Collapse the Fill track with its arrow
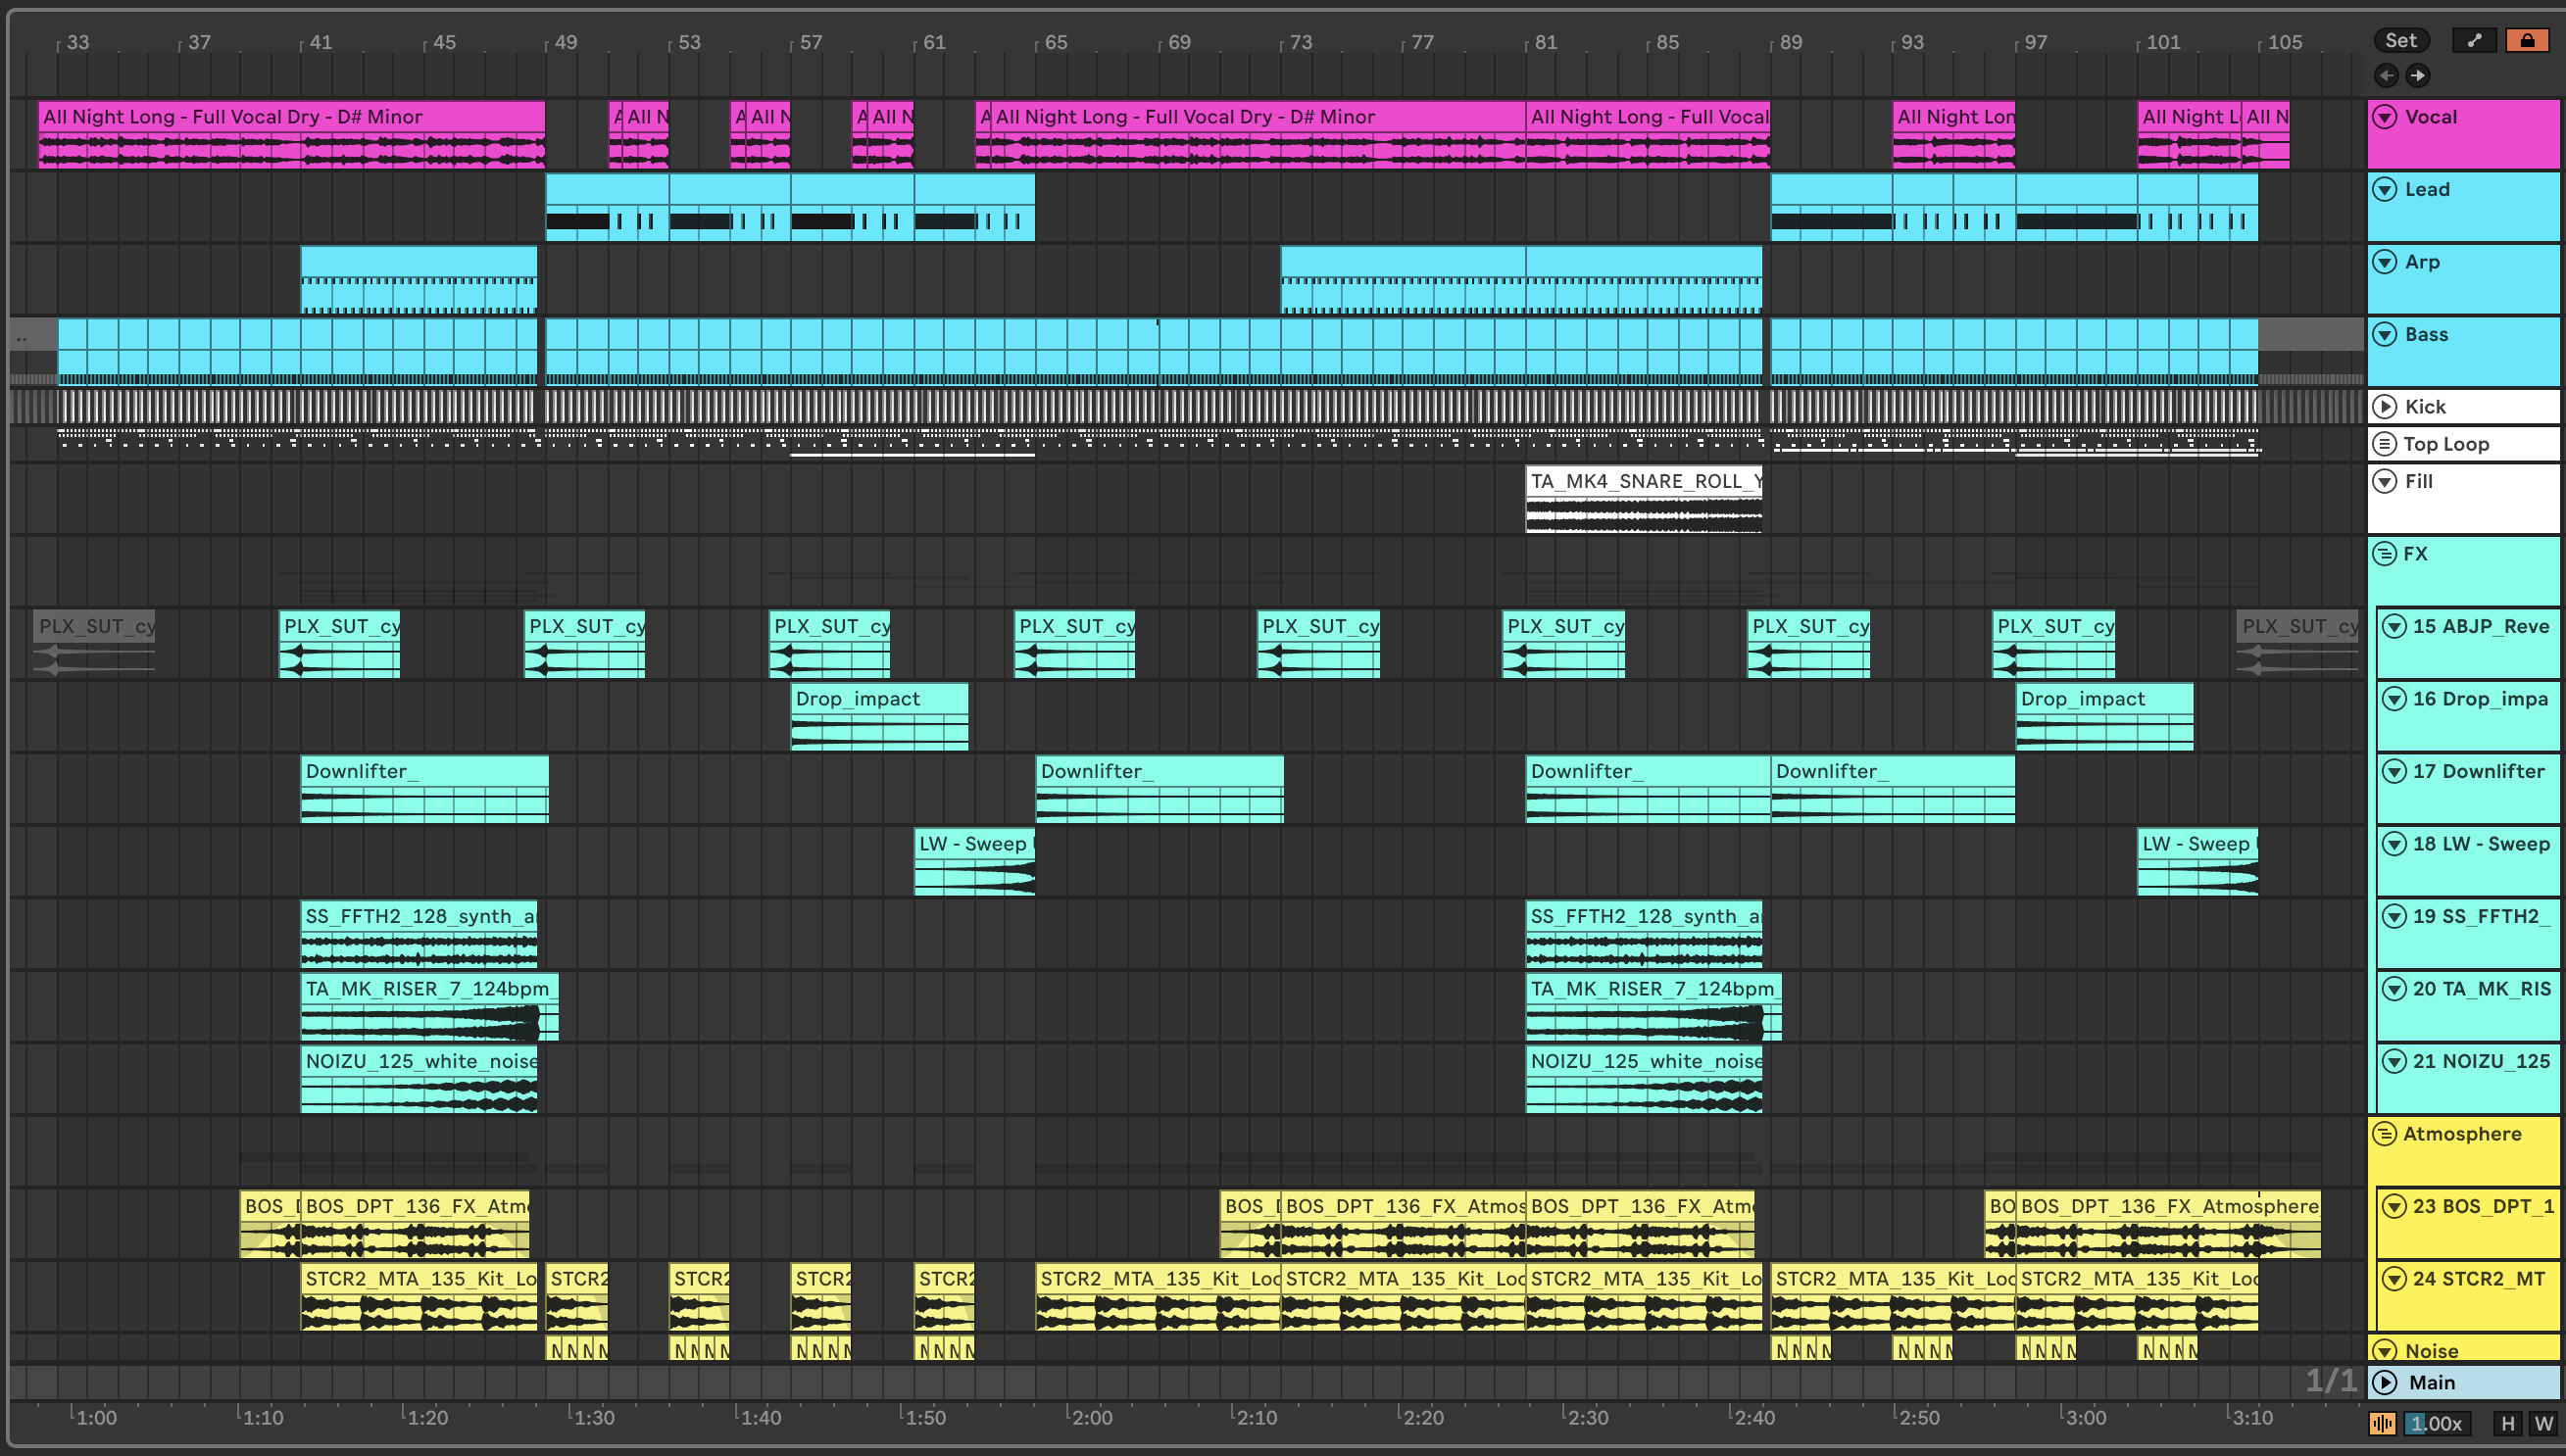This screenshot has width=2566, height=1456. (x=2385, y=481)
